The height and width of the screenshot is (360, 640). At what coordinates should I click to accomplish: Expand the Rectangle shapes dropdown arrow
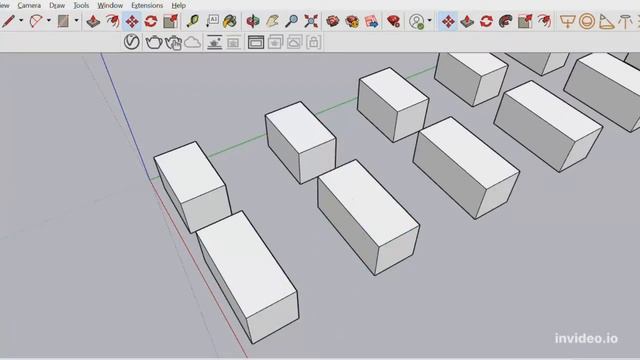click(x=76, y=20)
